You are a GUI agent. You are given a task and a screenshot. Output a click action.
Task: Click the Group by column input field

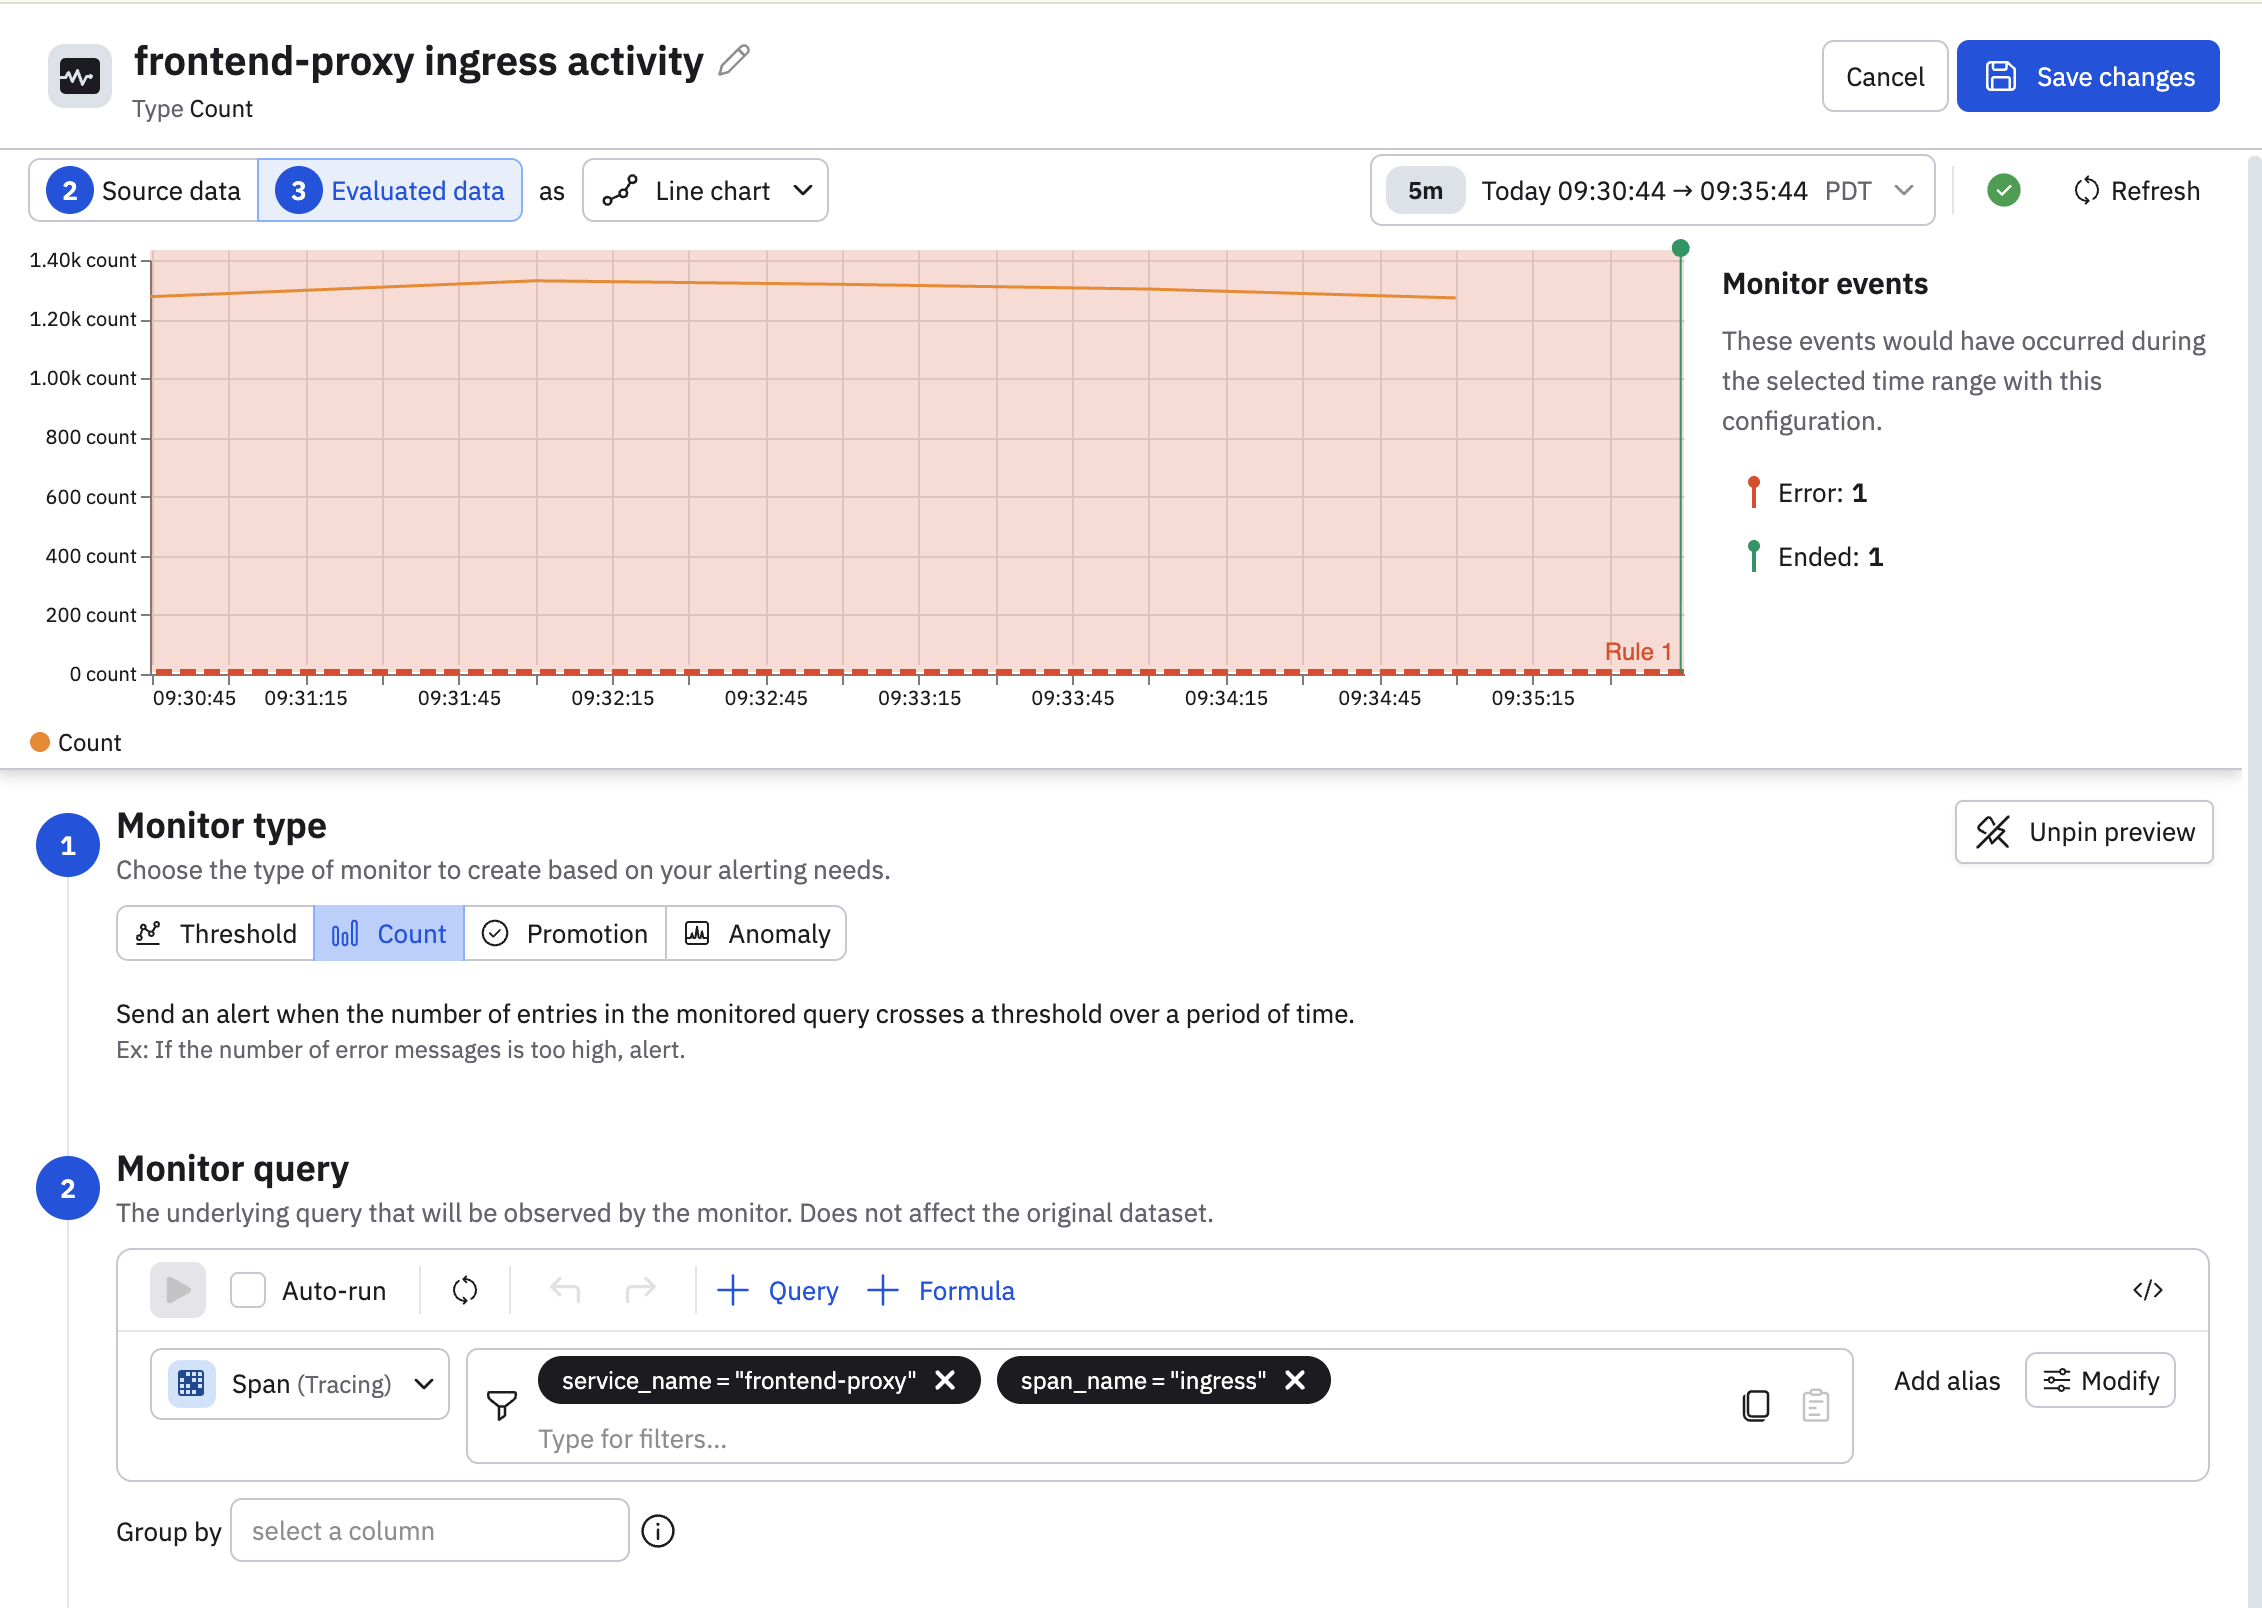[430, 1530]
